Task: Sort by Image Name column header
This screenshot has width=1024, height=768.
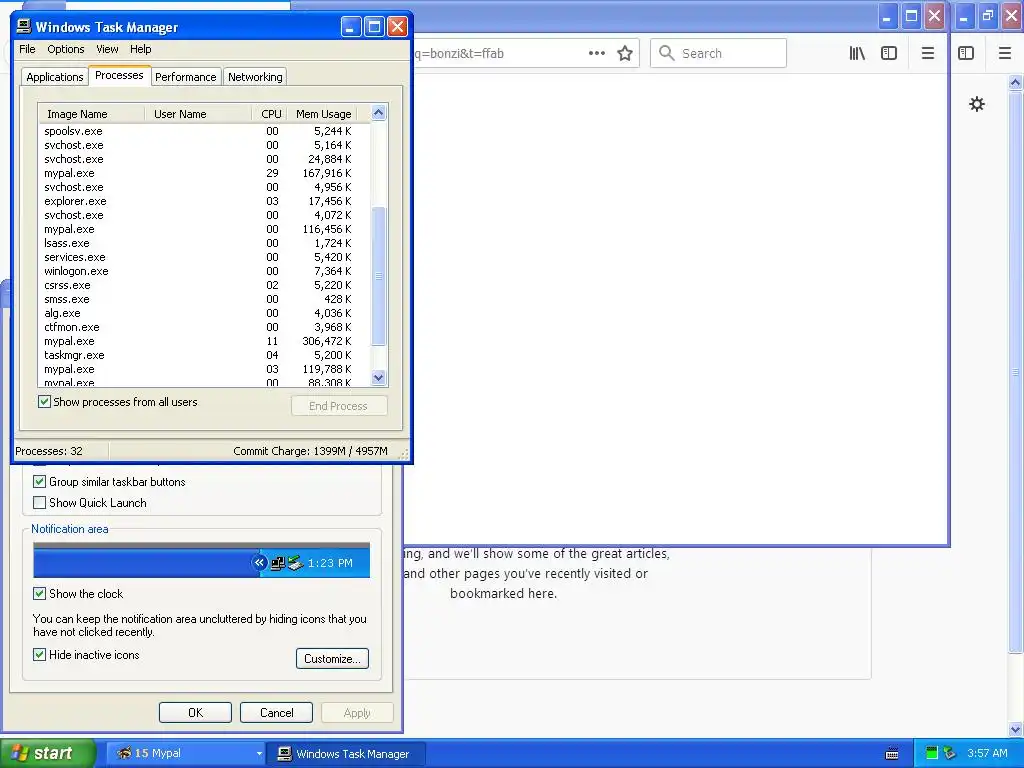Action: click(91, 114)
